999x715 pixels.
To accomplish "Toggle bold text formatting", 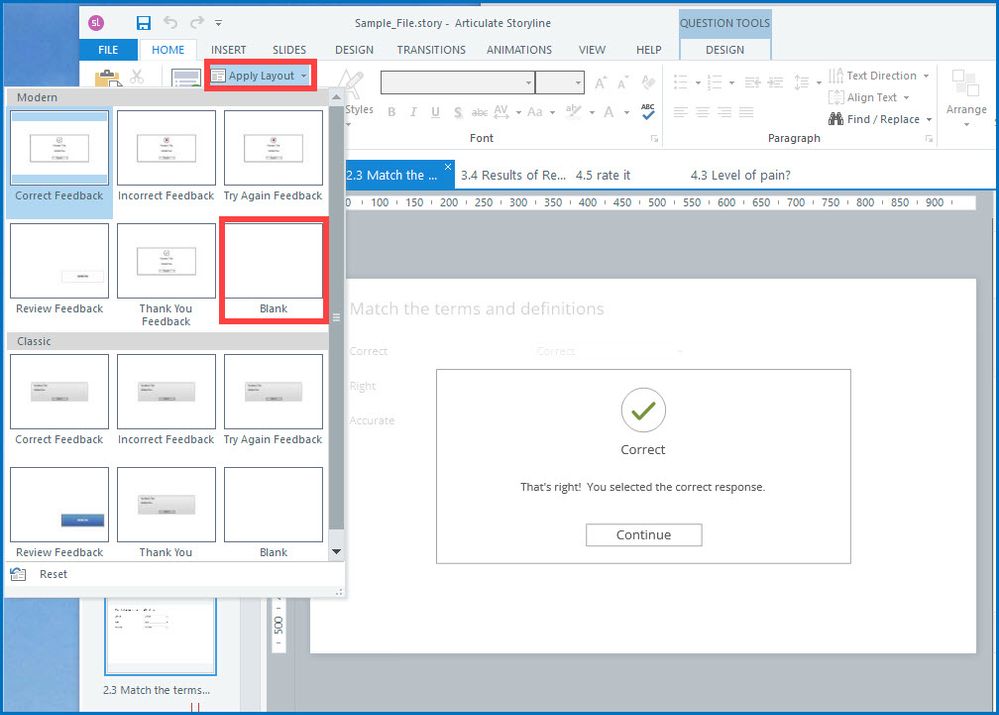I will tap(392, 112).
